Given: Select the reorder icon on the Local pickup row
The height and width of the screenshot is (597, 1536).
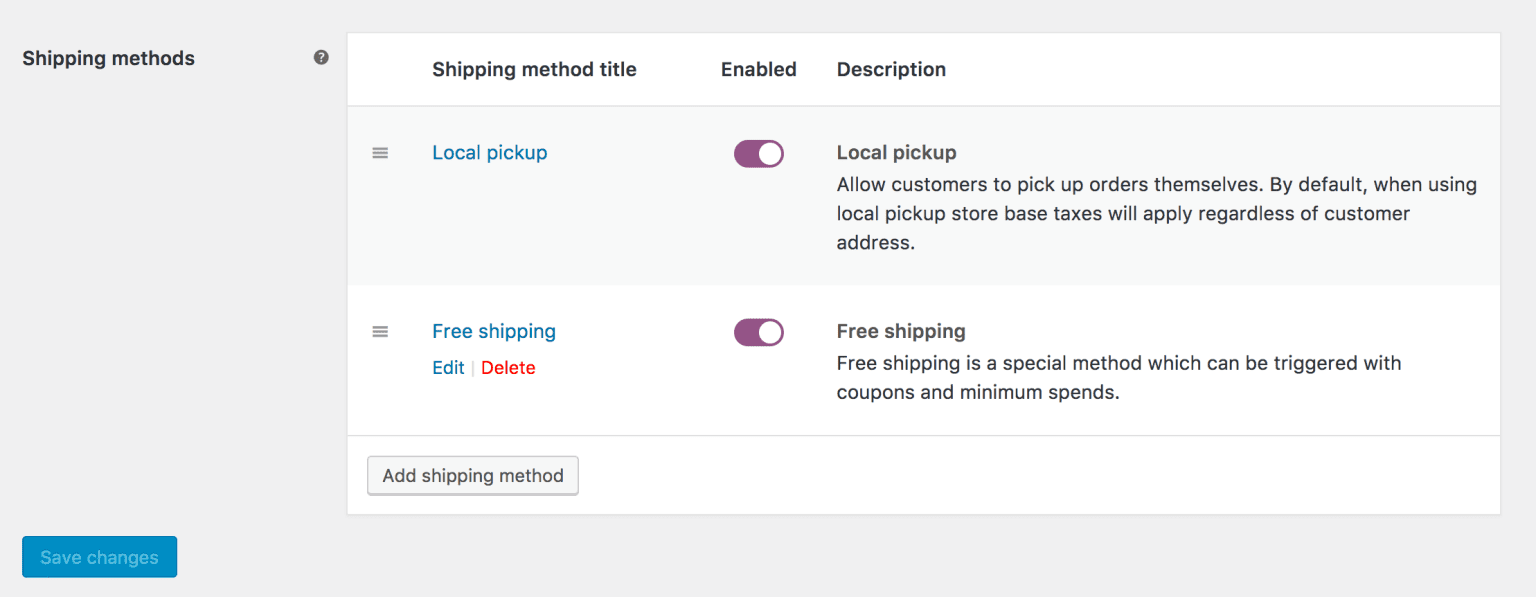Looking at the screenshot, I should pyautogui.click(x=380, y=152).
